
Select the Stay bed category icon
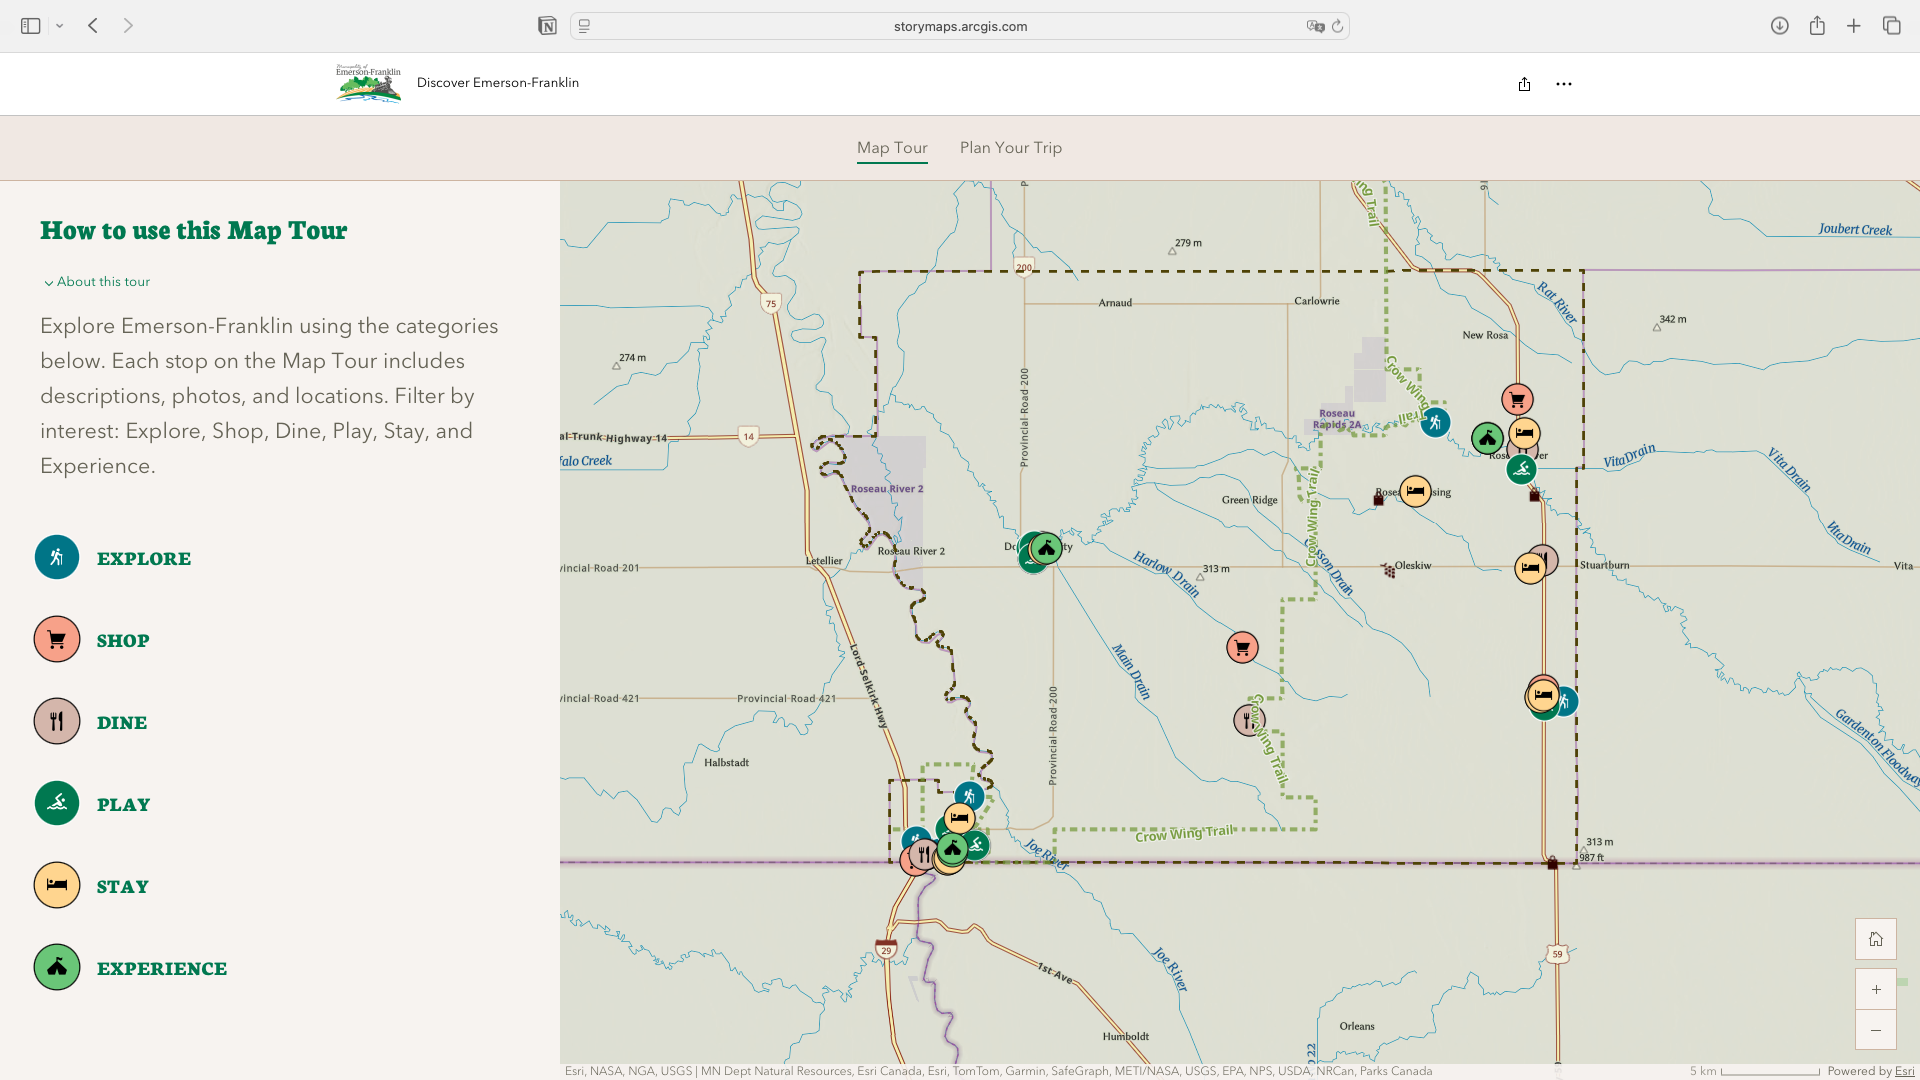(57, 886)
